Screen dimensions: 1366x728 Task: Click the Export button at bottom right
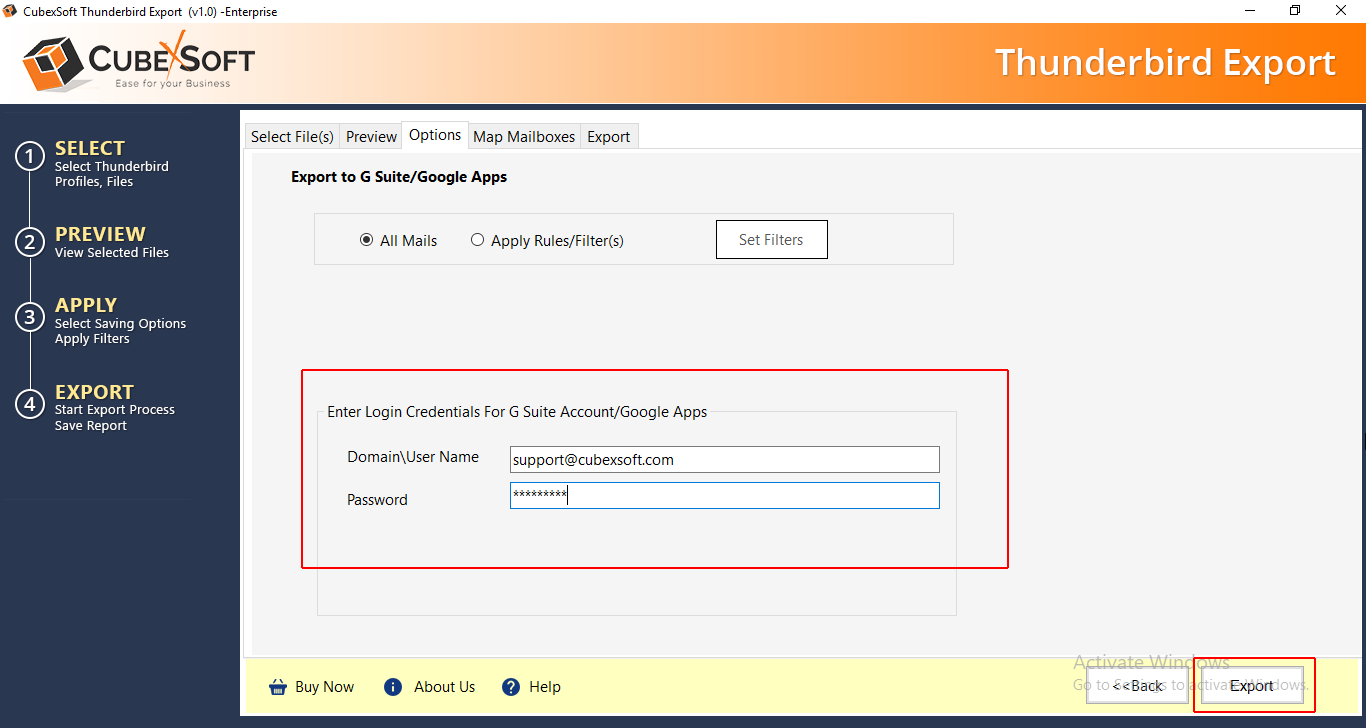[x=1252, y=686]
